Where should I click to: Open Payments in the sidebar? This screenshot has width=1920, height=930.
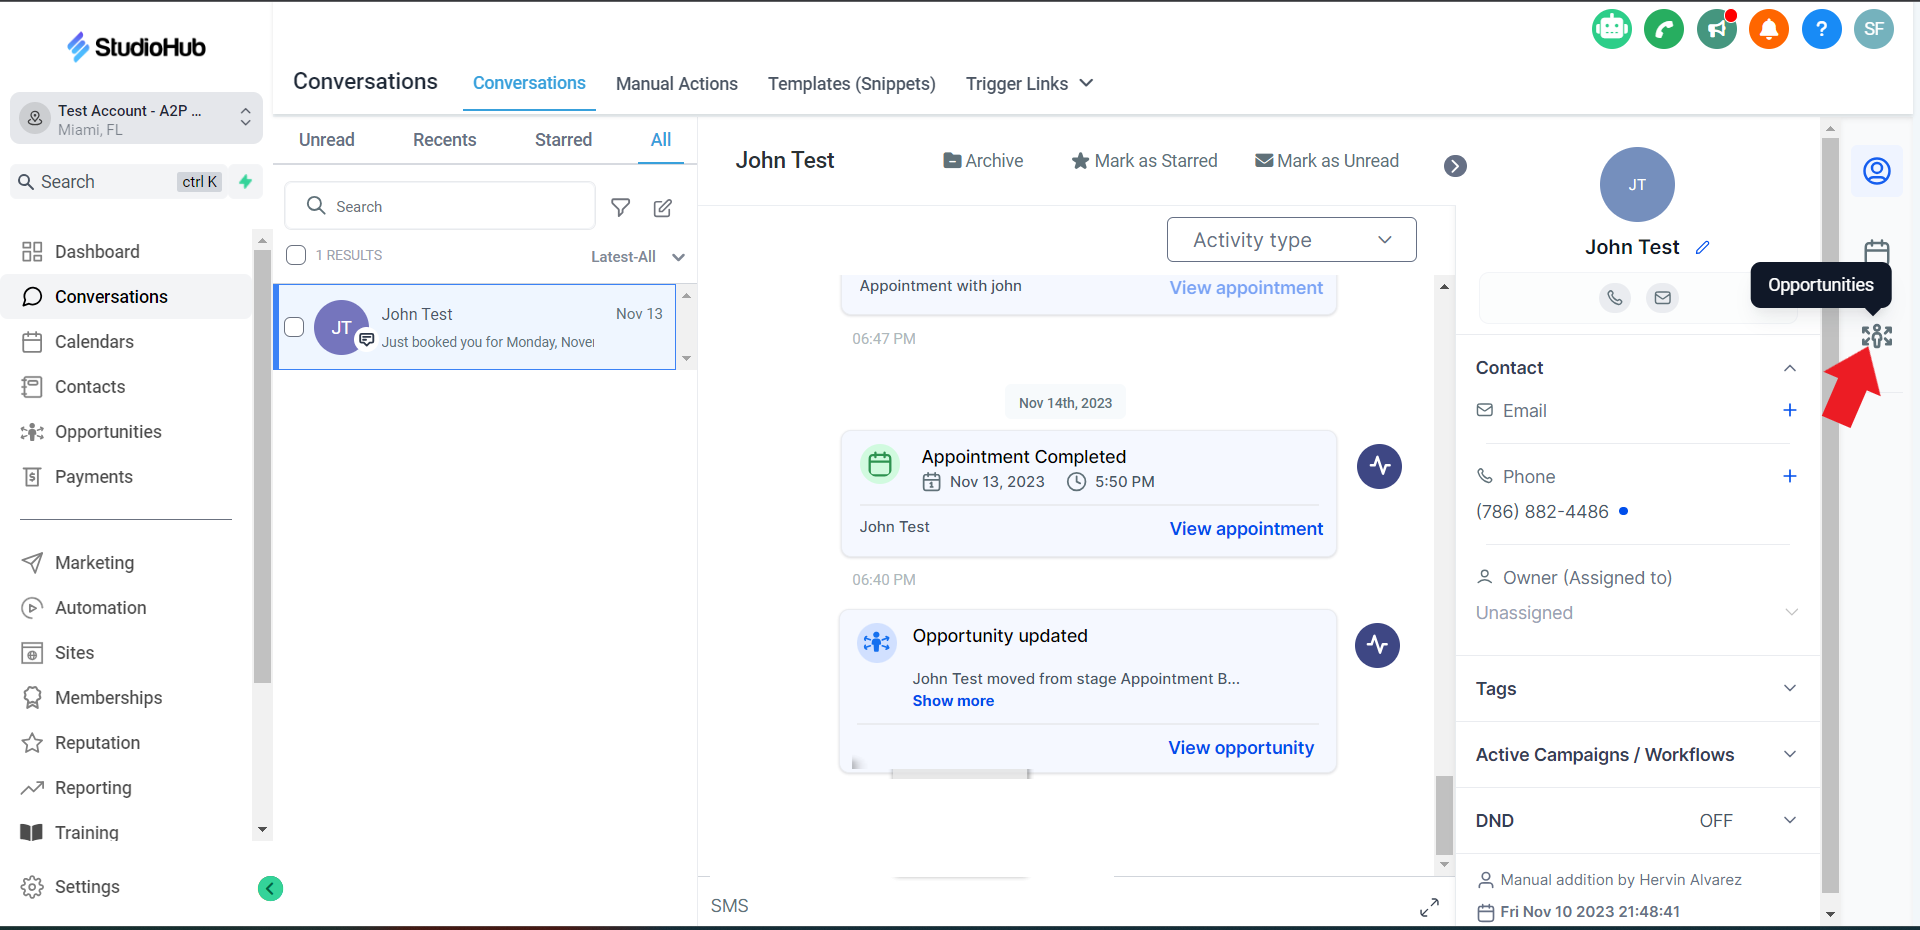click(x=93, y=477)
